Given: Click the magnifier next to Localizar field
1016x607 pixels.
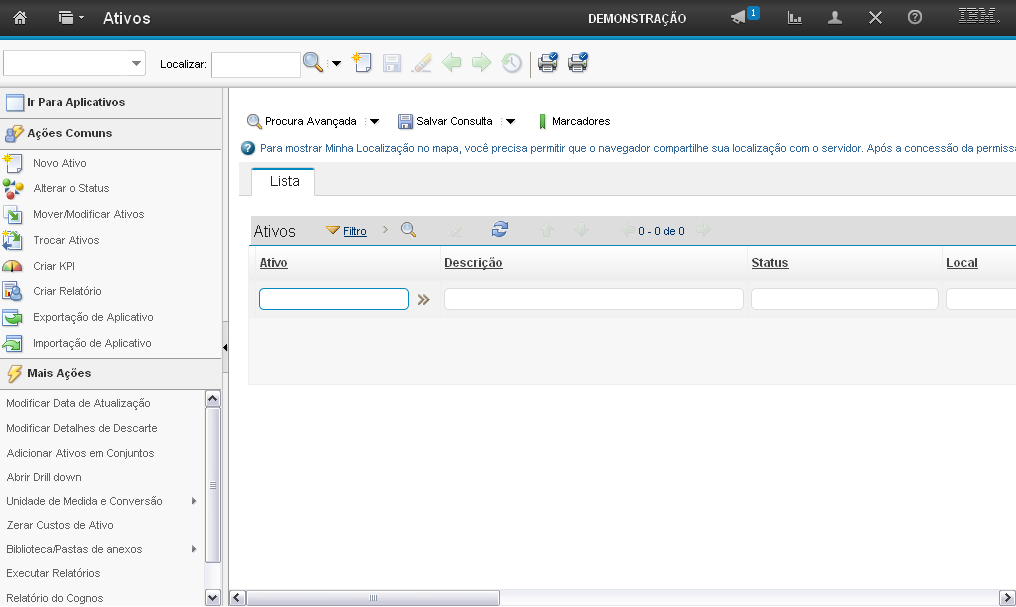Looking at the screenshot, I should (x=313, y=63).
